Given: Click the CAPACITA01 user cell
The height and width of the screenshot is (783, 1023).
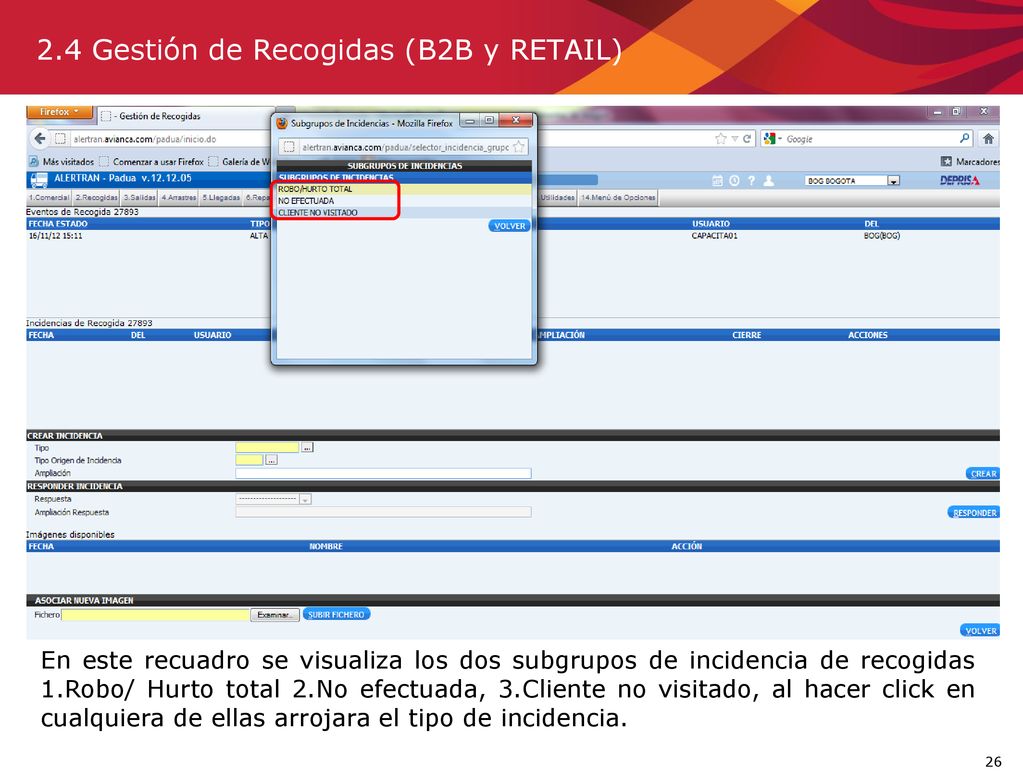Looking at the screenshot, I should [714, 236].
